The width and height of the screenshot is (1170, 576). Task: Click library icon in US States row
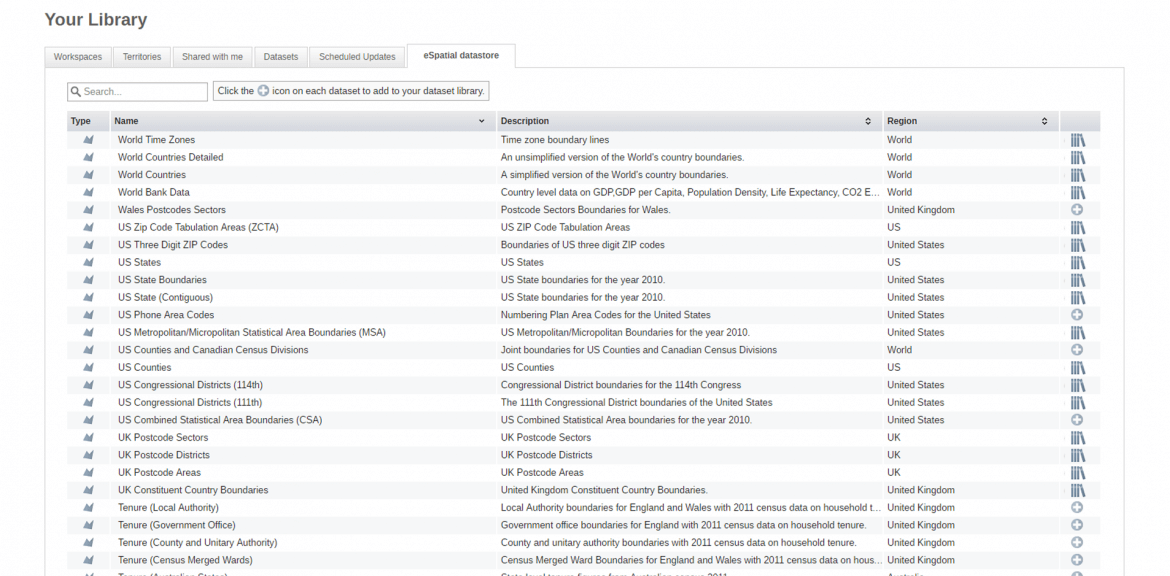(x=1077, y=263)
